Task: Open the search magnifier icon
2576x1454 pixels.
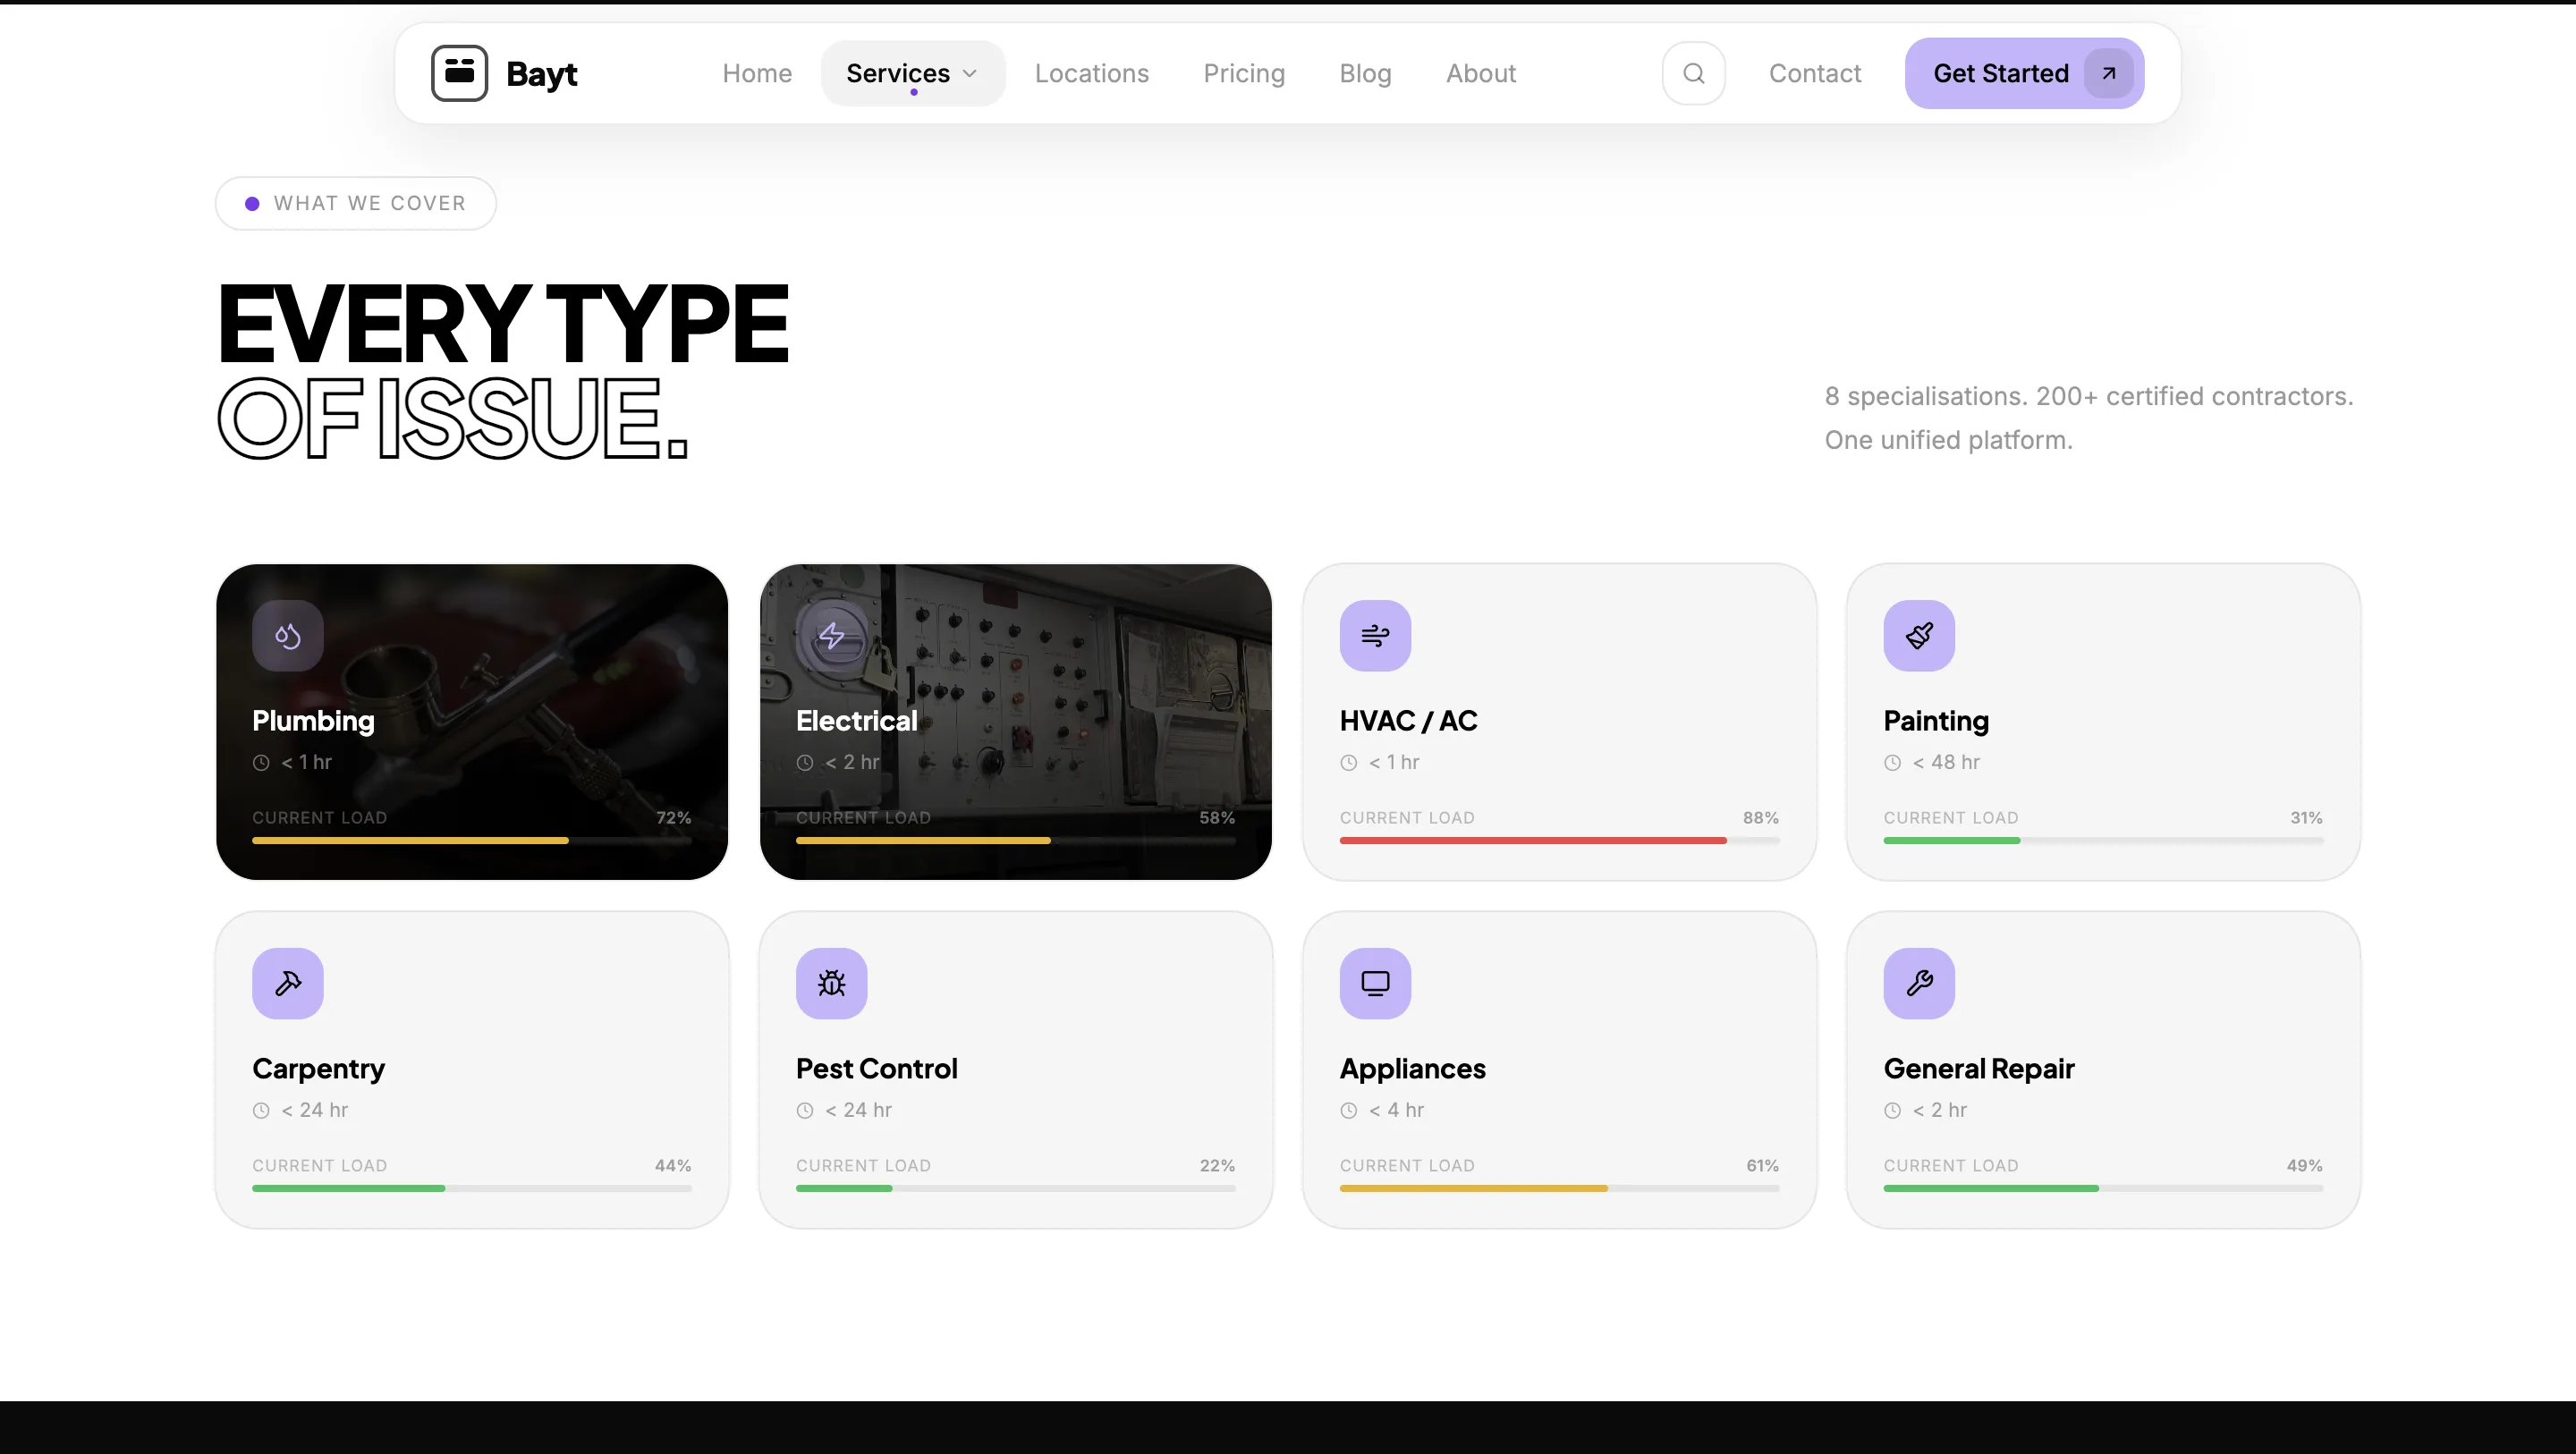Action: [1693, 72]
